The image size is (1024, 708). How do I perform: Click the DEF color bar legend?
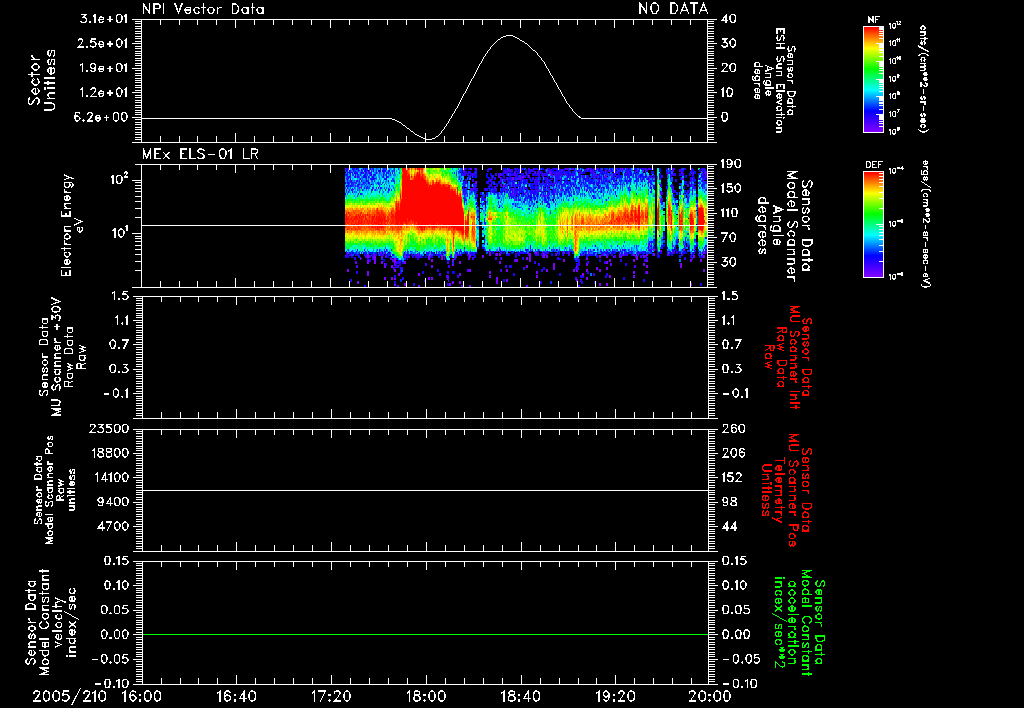(873, 223)
